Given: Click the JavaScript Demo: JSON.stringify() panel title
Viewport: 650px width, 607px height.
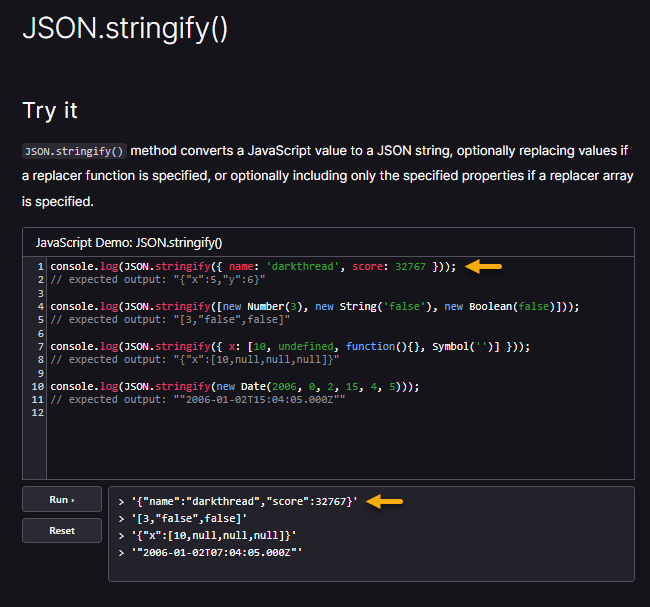Looking at the screenshot, I should click(129, 242).
